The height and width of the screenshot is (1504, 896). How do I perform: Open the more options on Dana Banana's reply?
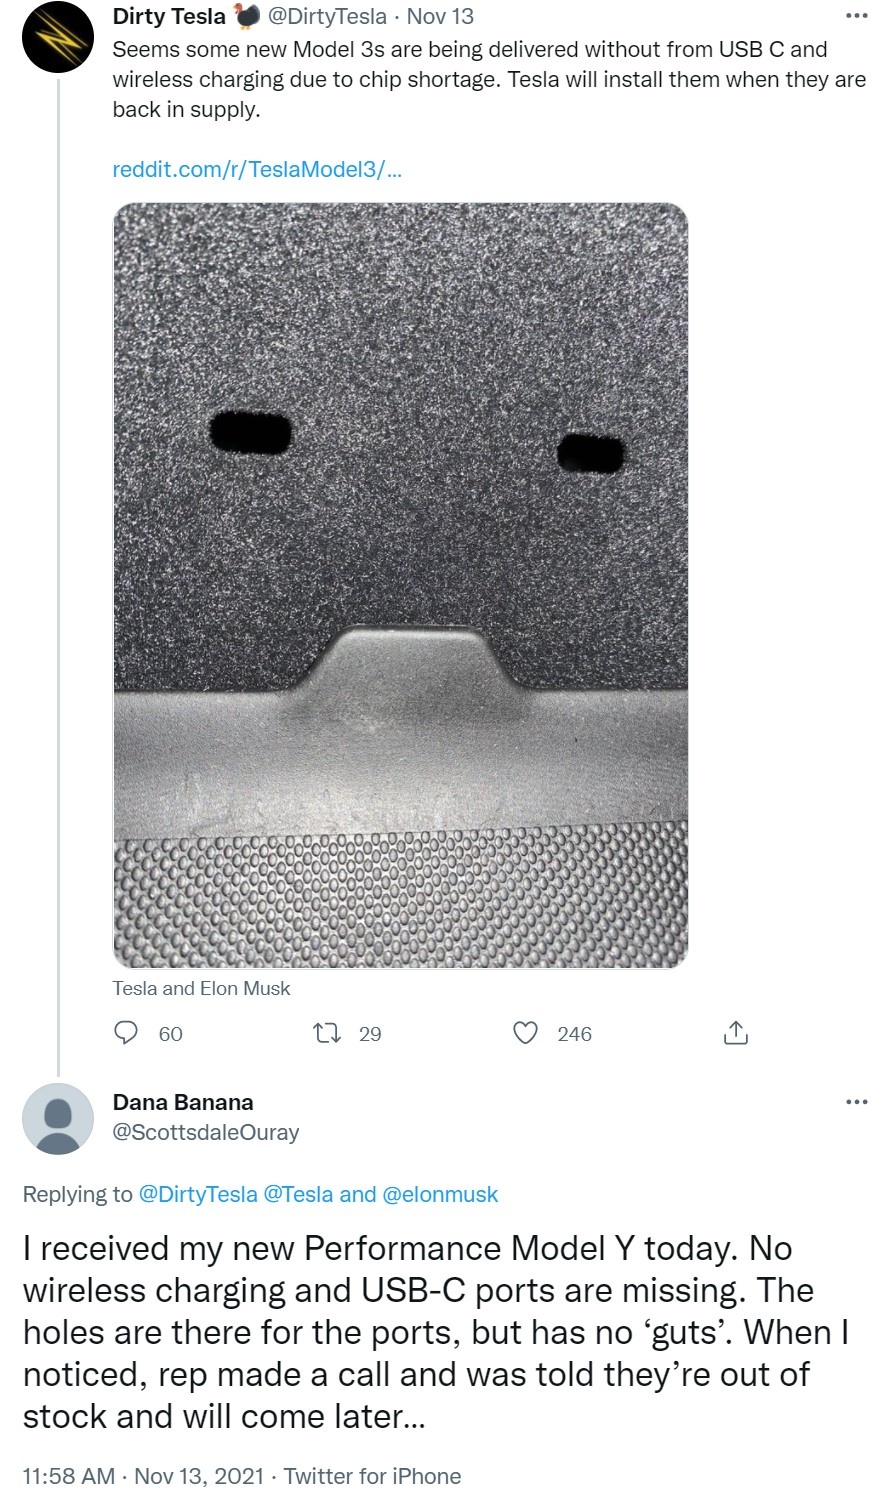(x=856, y=1102)
